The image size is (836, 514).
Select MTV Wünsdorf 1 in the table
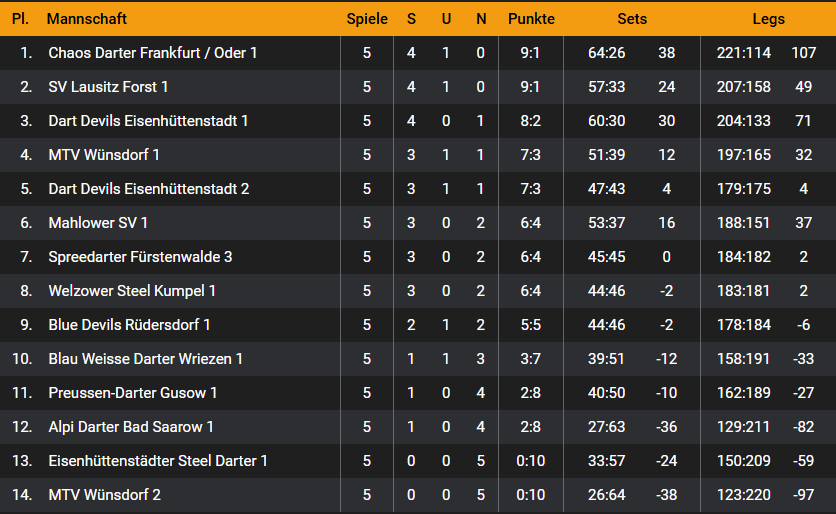[x=104, y=155]
